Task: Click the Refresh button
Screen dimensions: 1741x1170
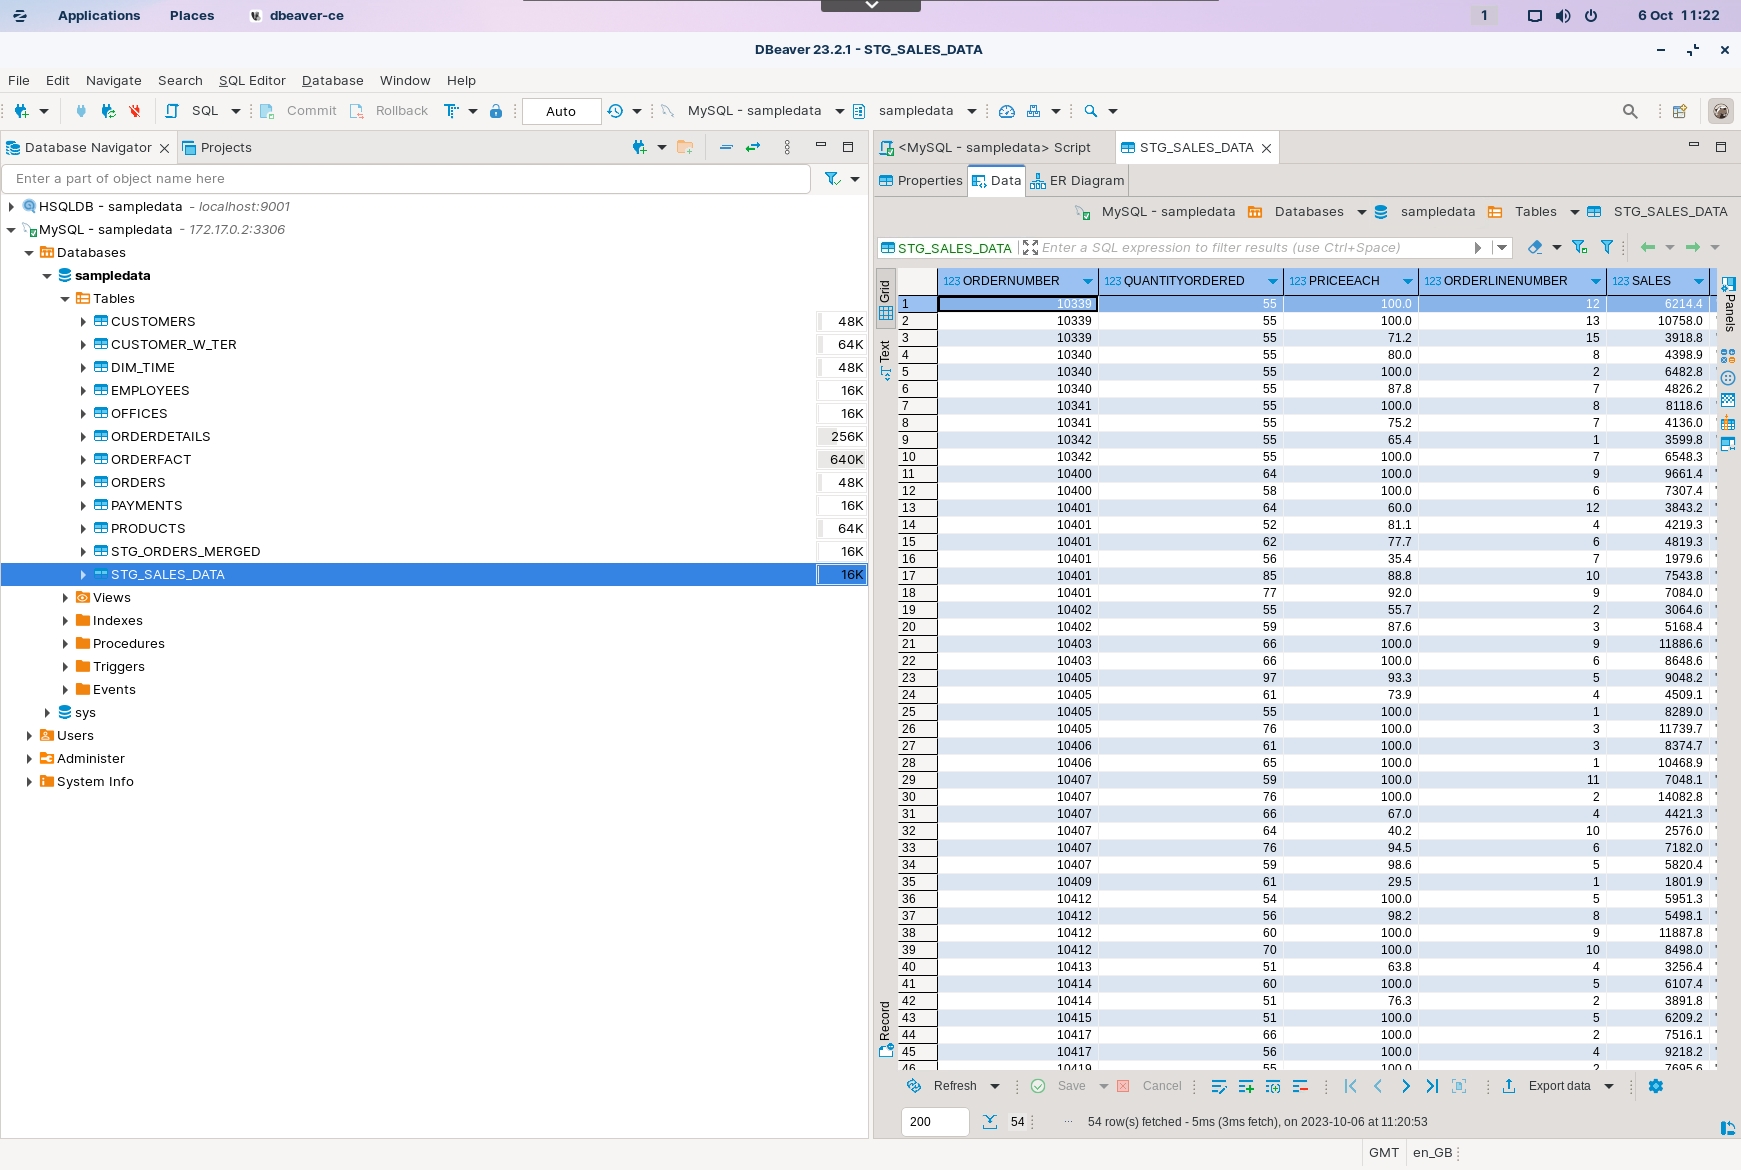Action: (x=954, y=1086)
